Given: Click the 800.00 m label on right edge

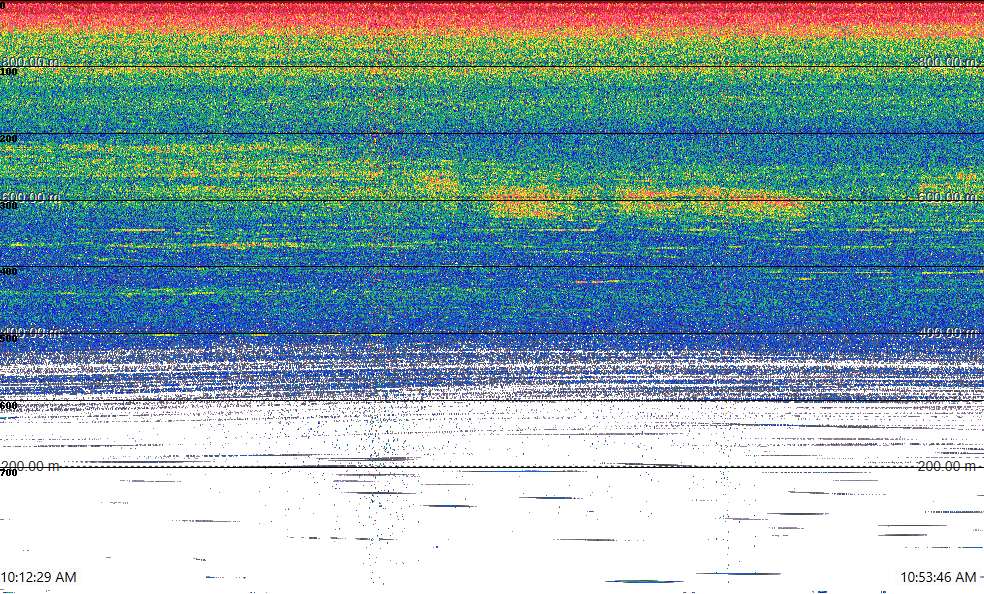Looking at the screenshot, I should (x=948, y=61).
